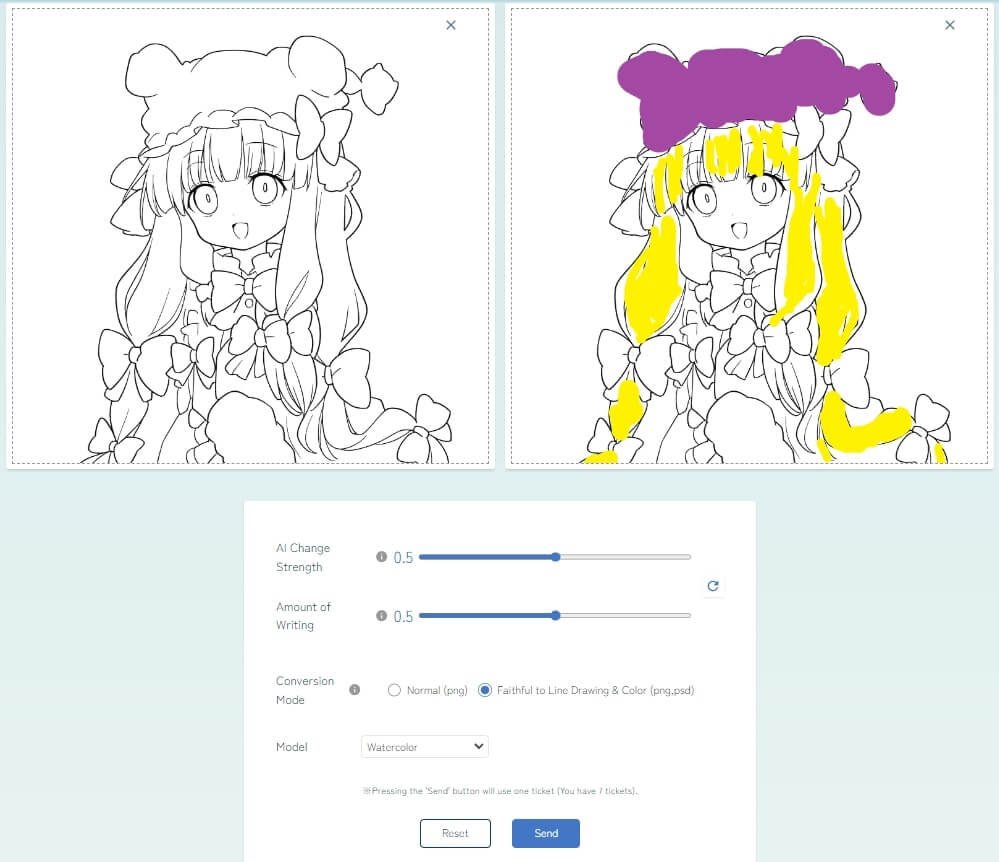
Task: Click the Normal (png) label text
Action: [x=437, y=690]
